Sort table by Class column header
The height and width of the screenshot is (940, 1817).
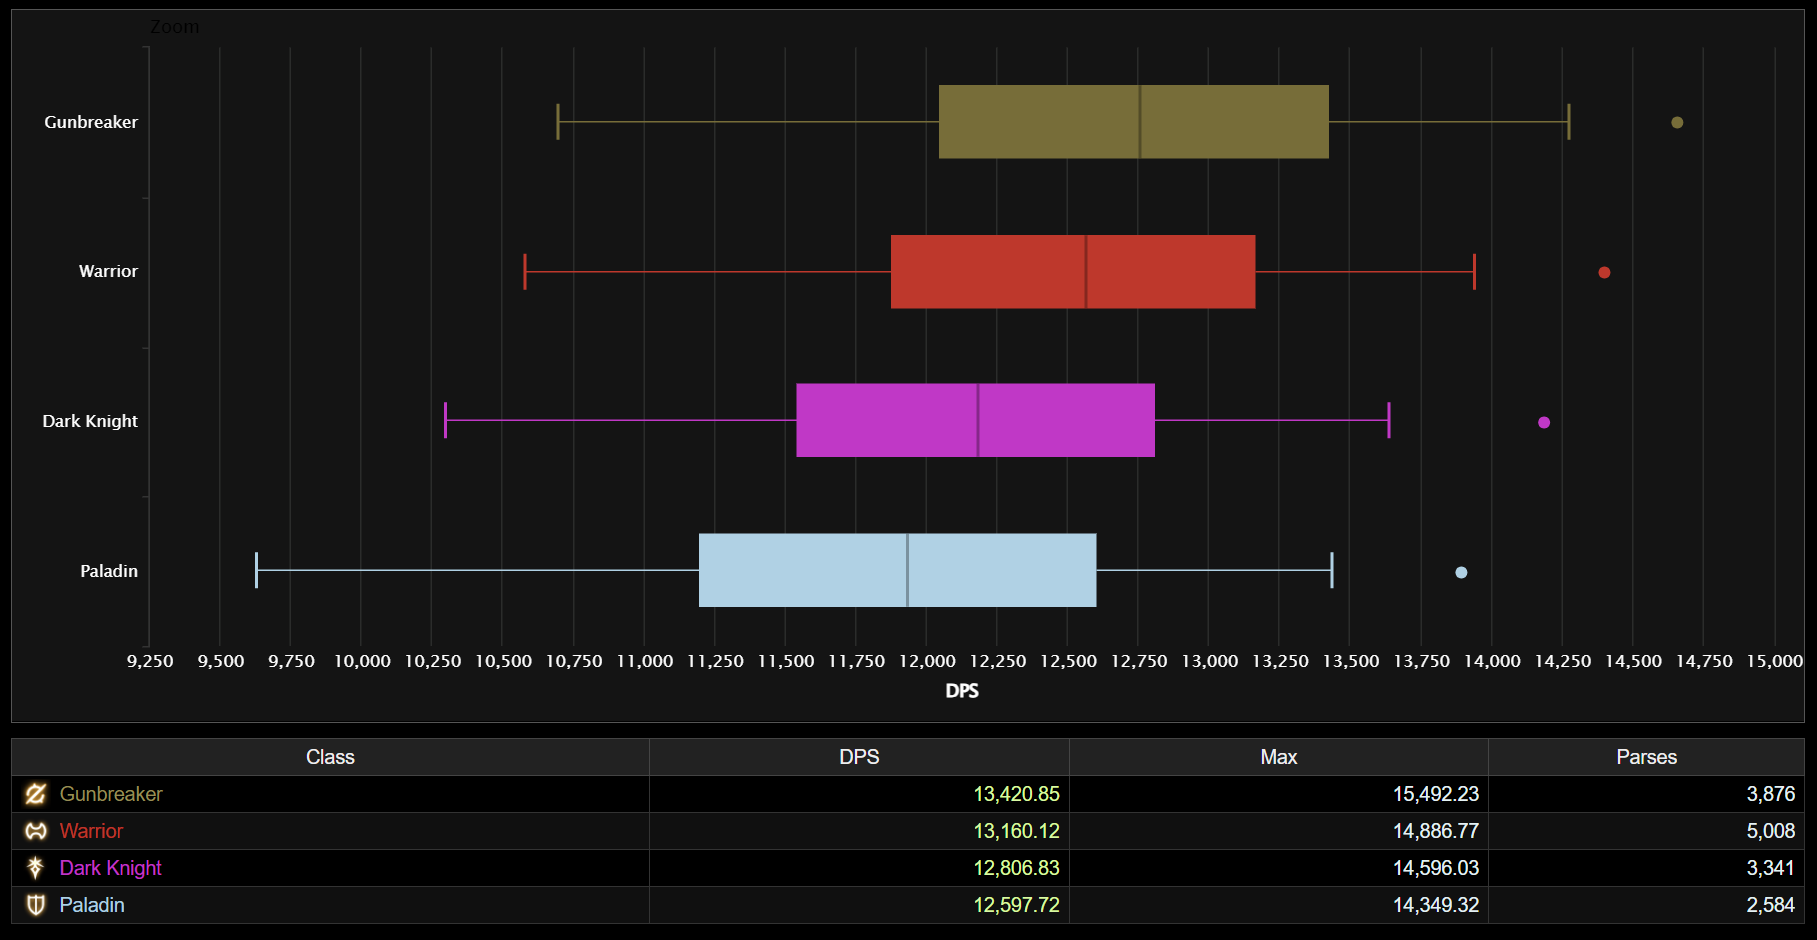click(x=330, y=757)
